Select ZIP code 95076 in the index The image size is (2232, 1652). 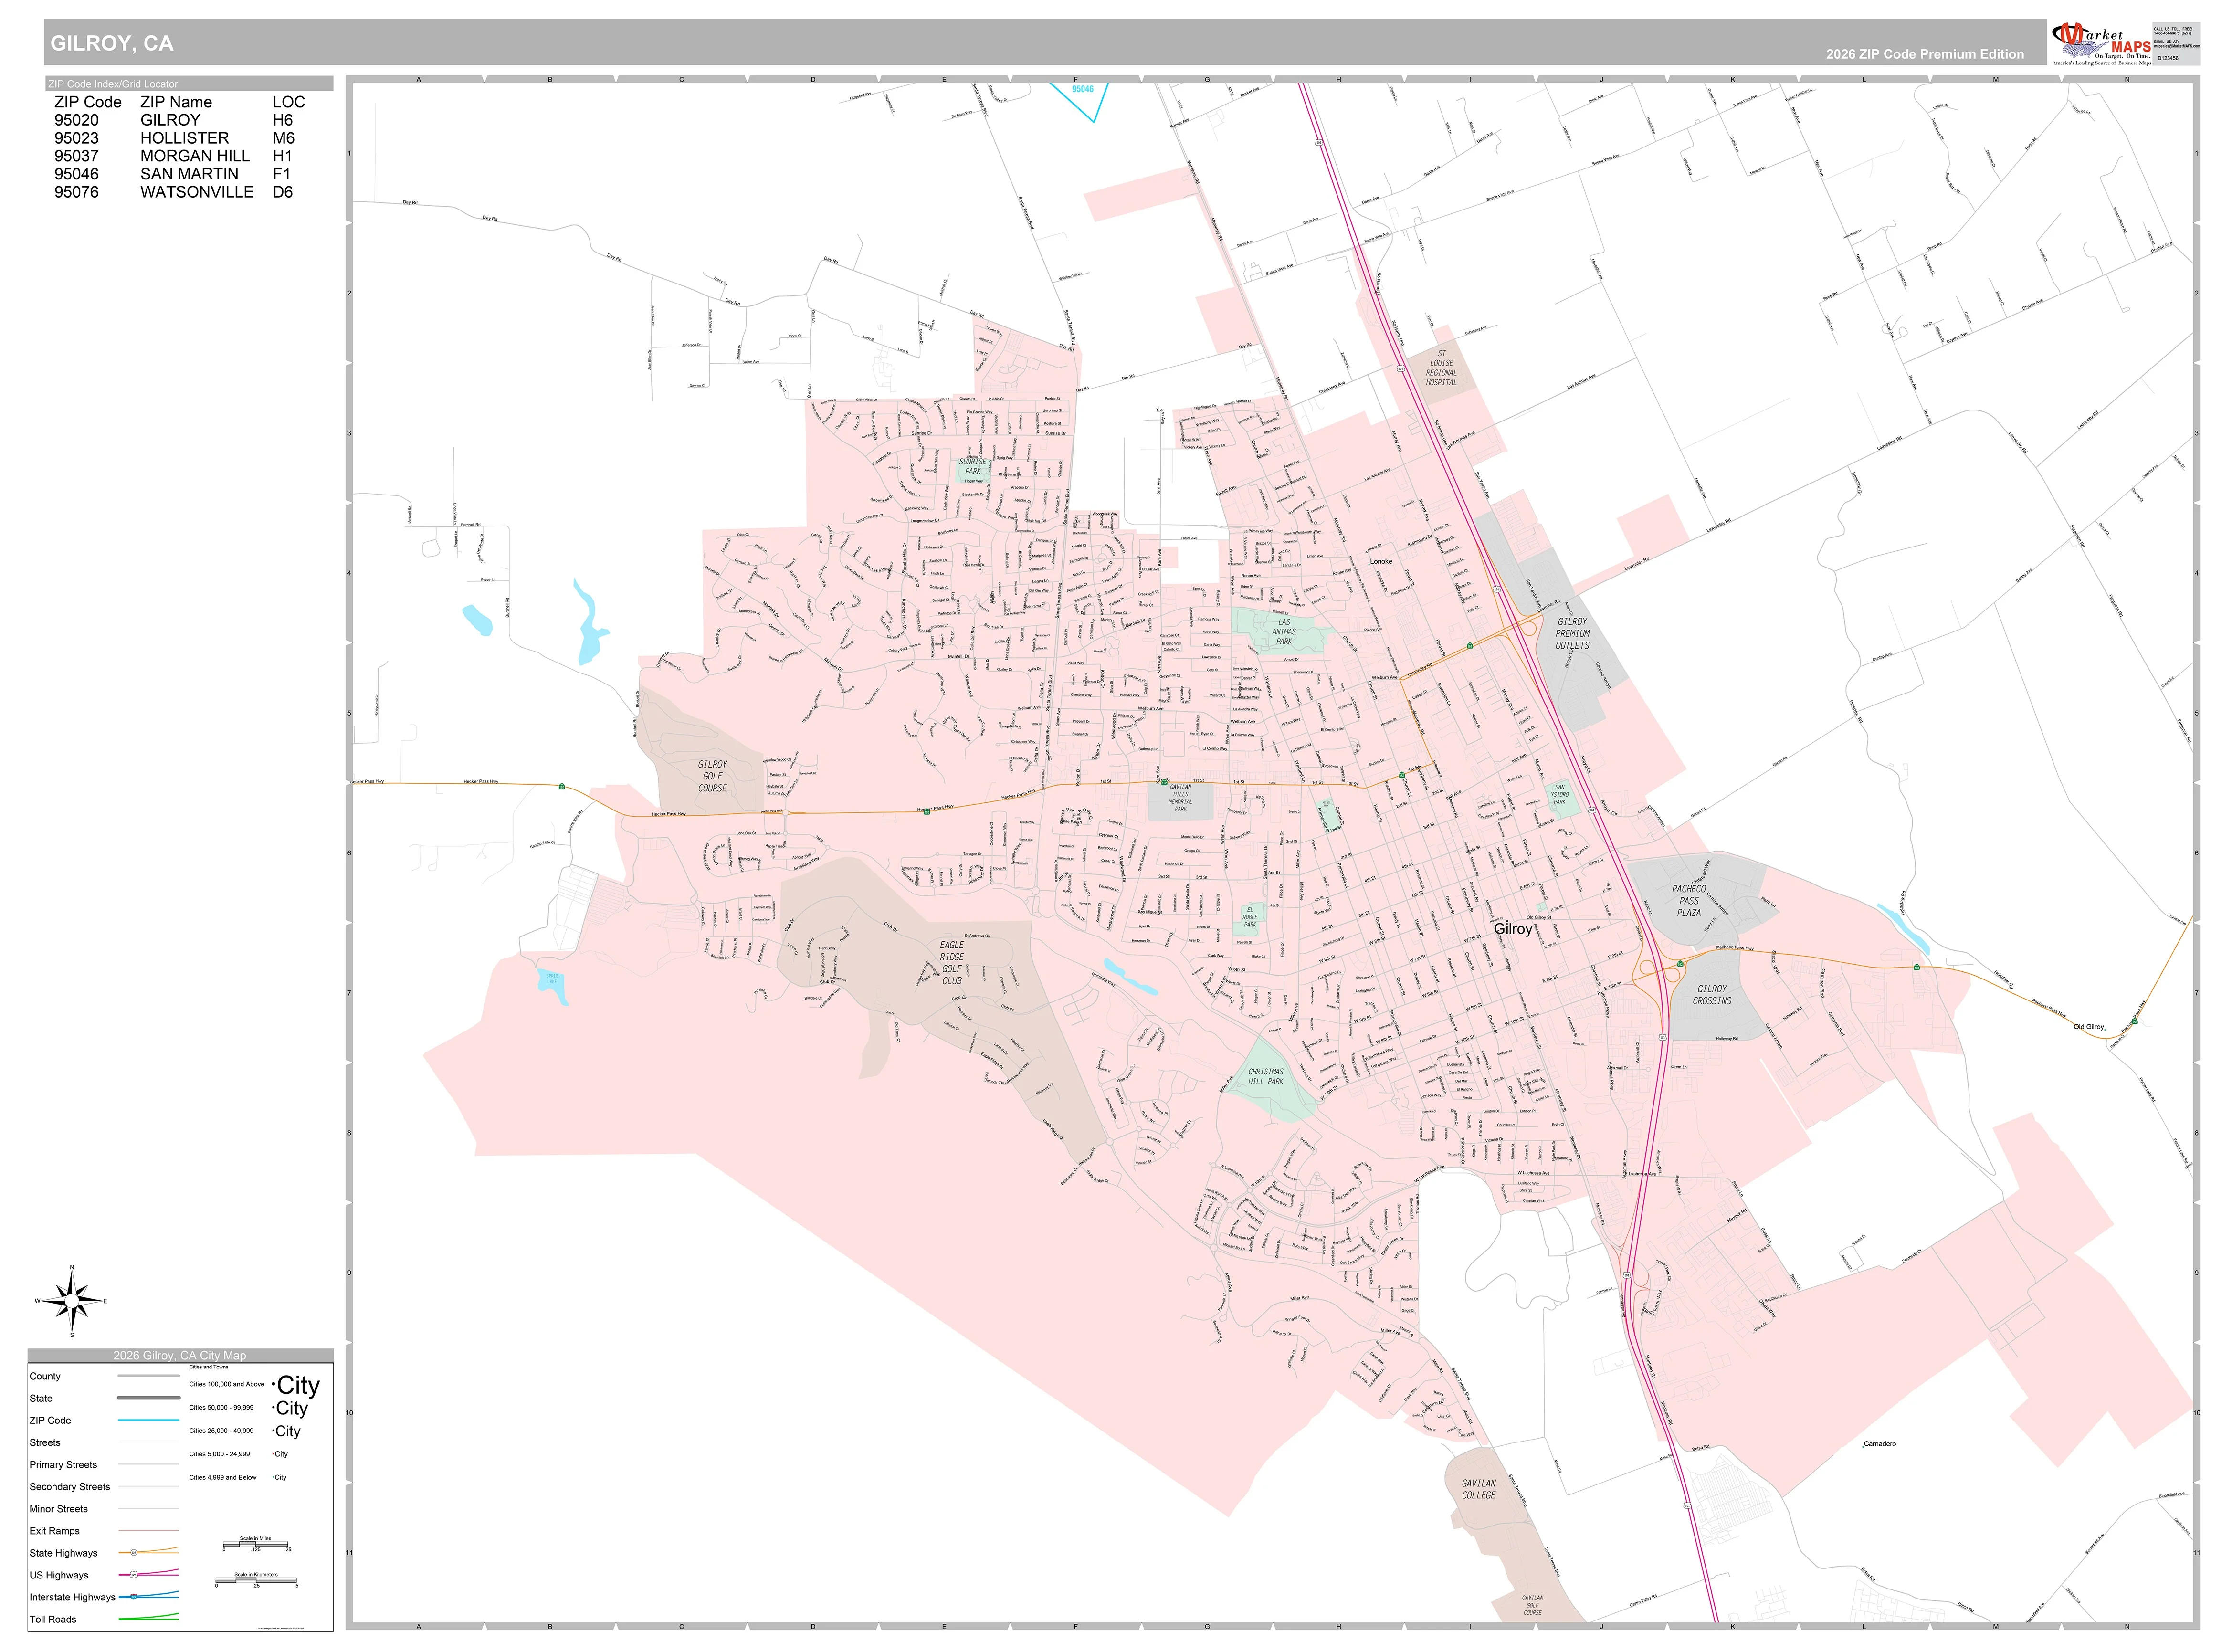point(77,192)
